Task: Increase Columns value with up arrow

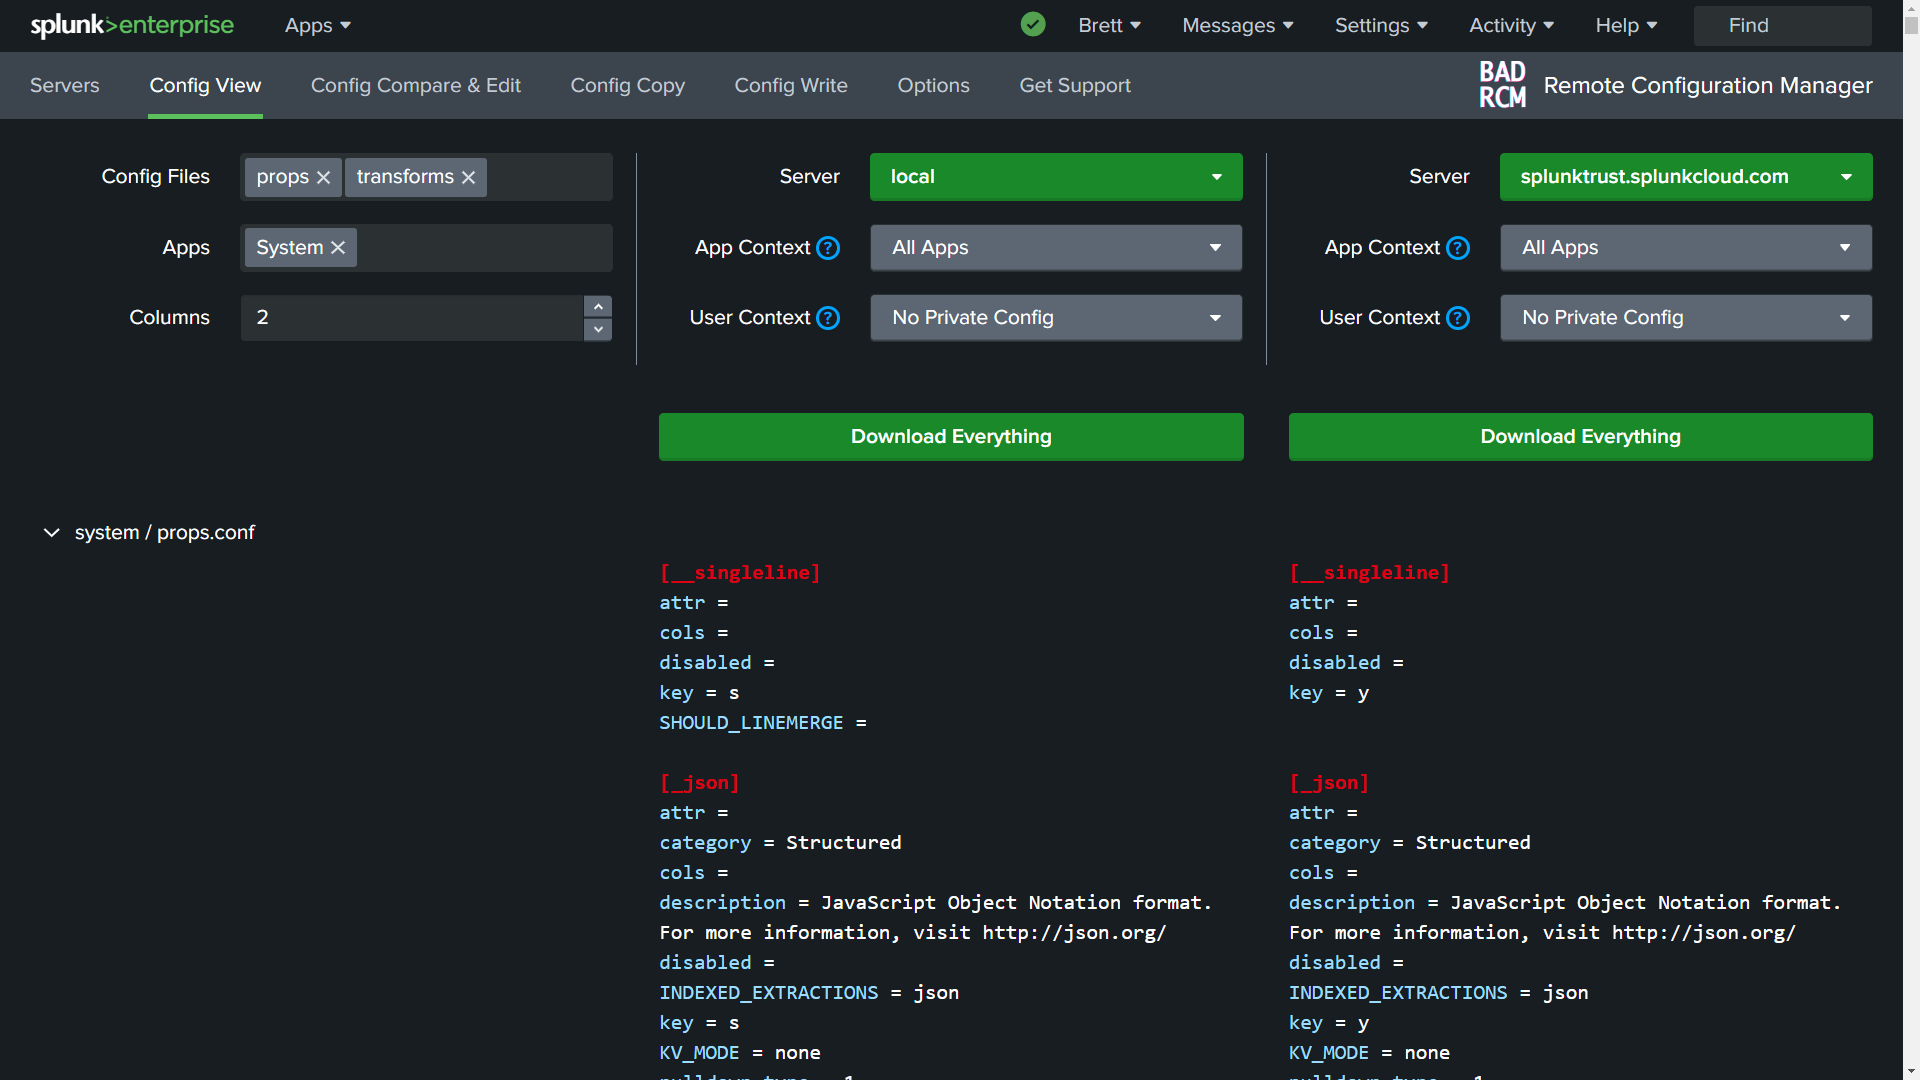Action: (x=598, y=306)
